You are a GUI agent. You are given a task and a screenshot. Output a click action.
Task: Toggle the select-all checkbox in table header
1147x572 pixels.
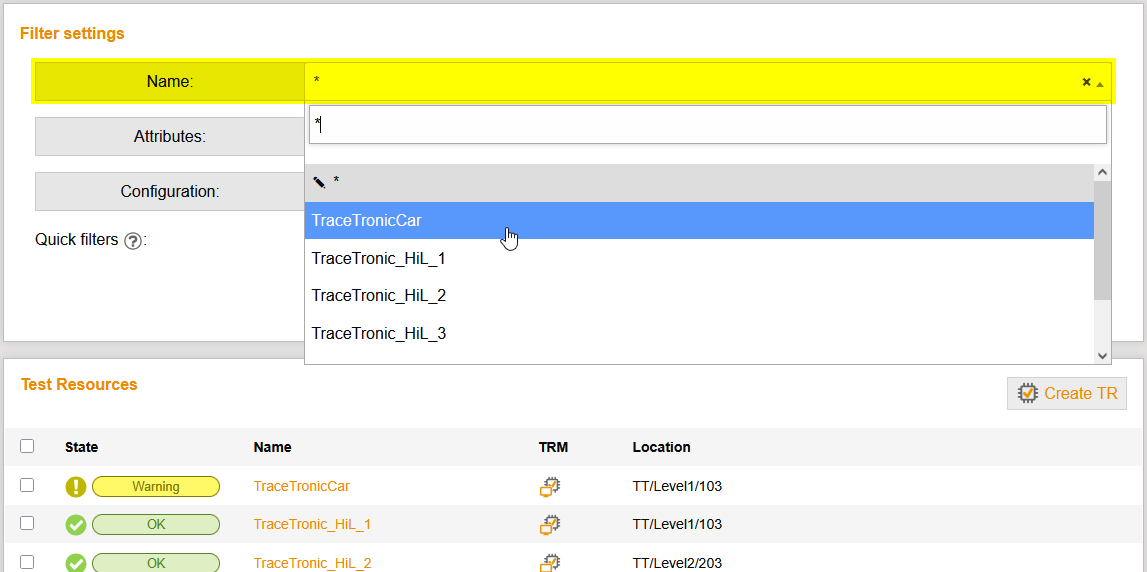click(27, 447)
